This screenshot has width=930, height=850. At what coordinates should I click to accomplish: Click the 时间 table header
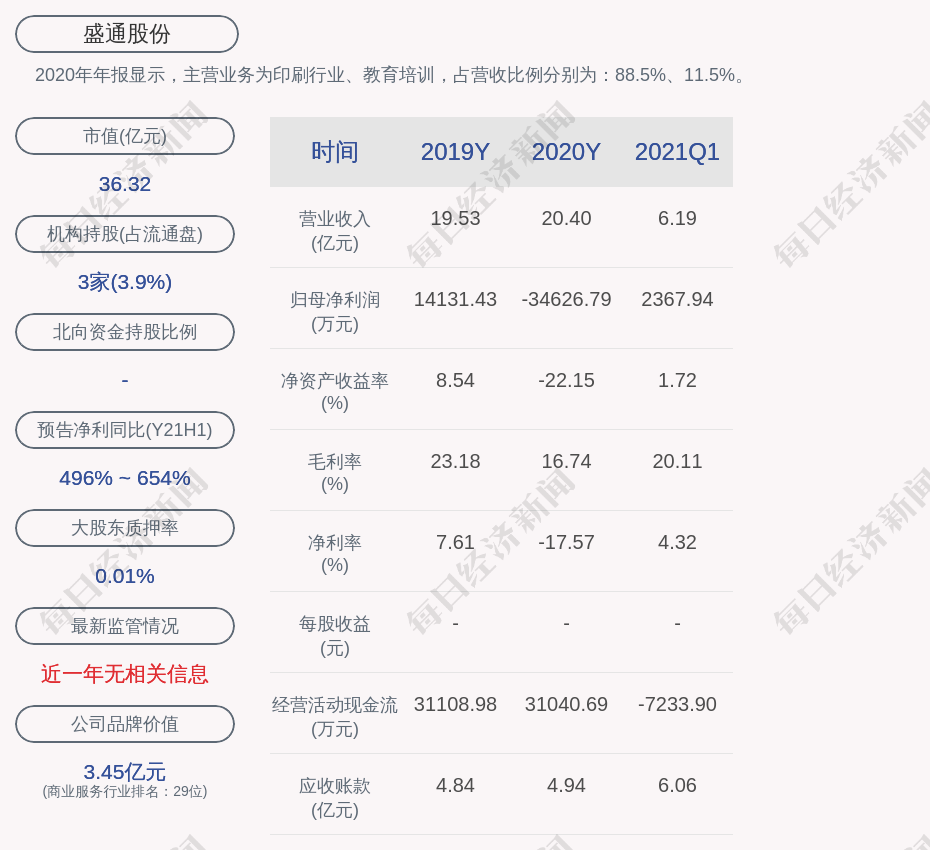(x=335, y=152)
